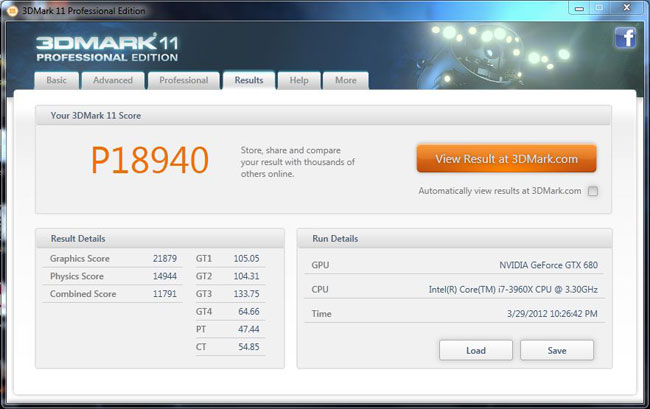
Task: Show the More tab
Action: pyautogui.click(x=346, y=80)
